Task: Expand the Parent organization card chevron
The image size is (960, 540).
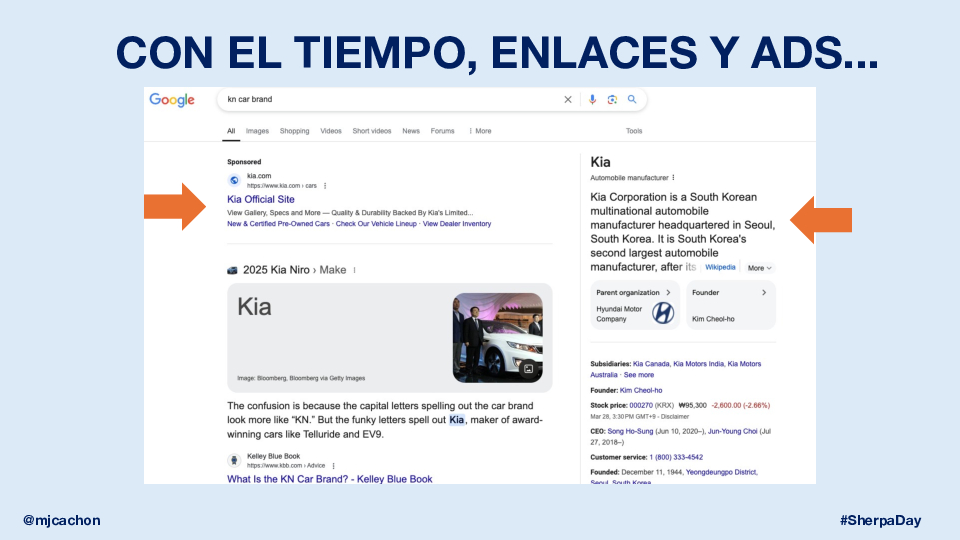Action: click(x=668, y=293)
